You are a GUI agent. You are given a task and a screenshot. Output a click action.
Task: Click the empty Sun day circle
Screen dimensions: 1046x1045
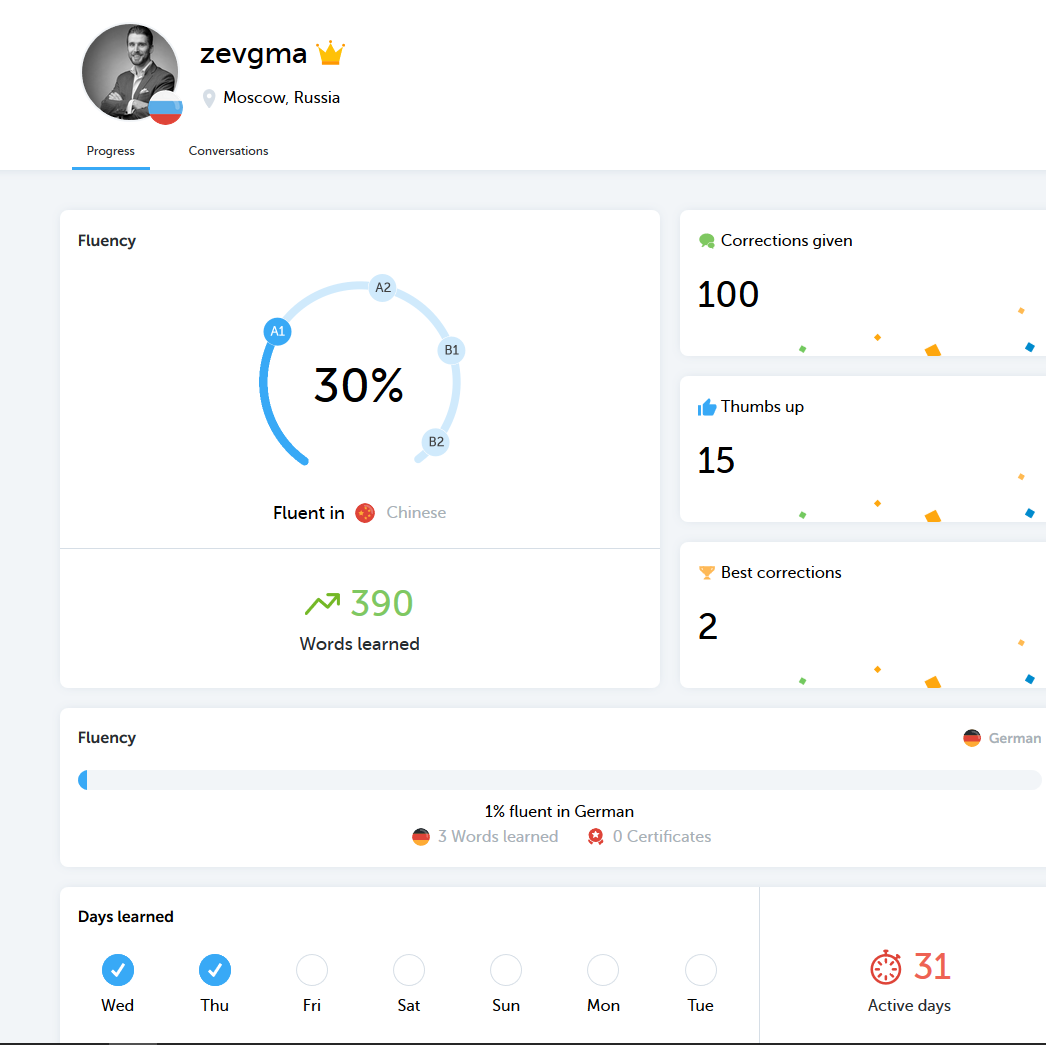(506, 970)
